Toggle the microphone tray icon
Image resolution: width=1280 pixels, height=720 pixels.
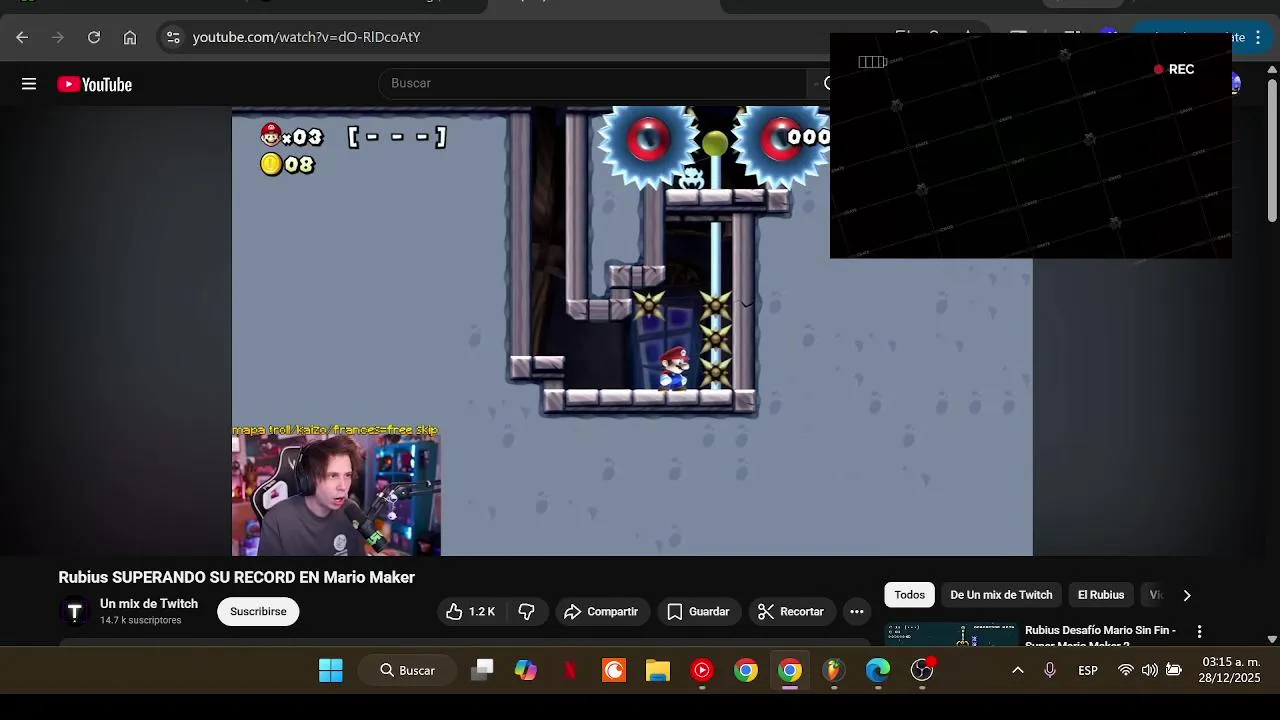[1050, 670]
